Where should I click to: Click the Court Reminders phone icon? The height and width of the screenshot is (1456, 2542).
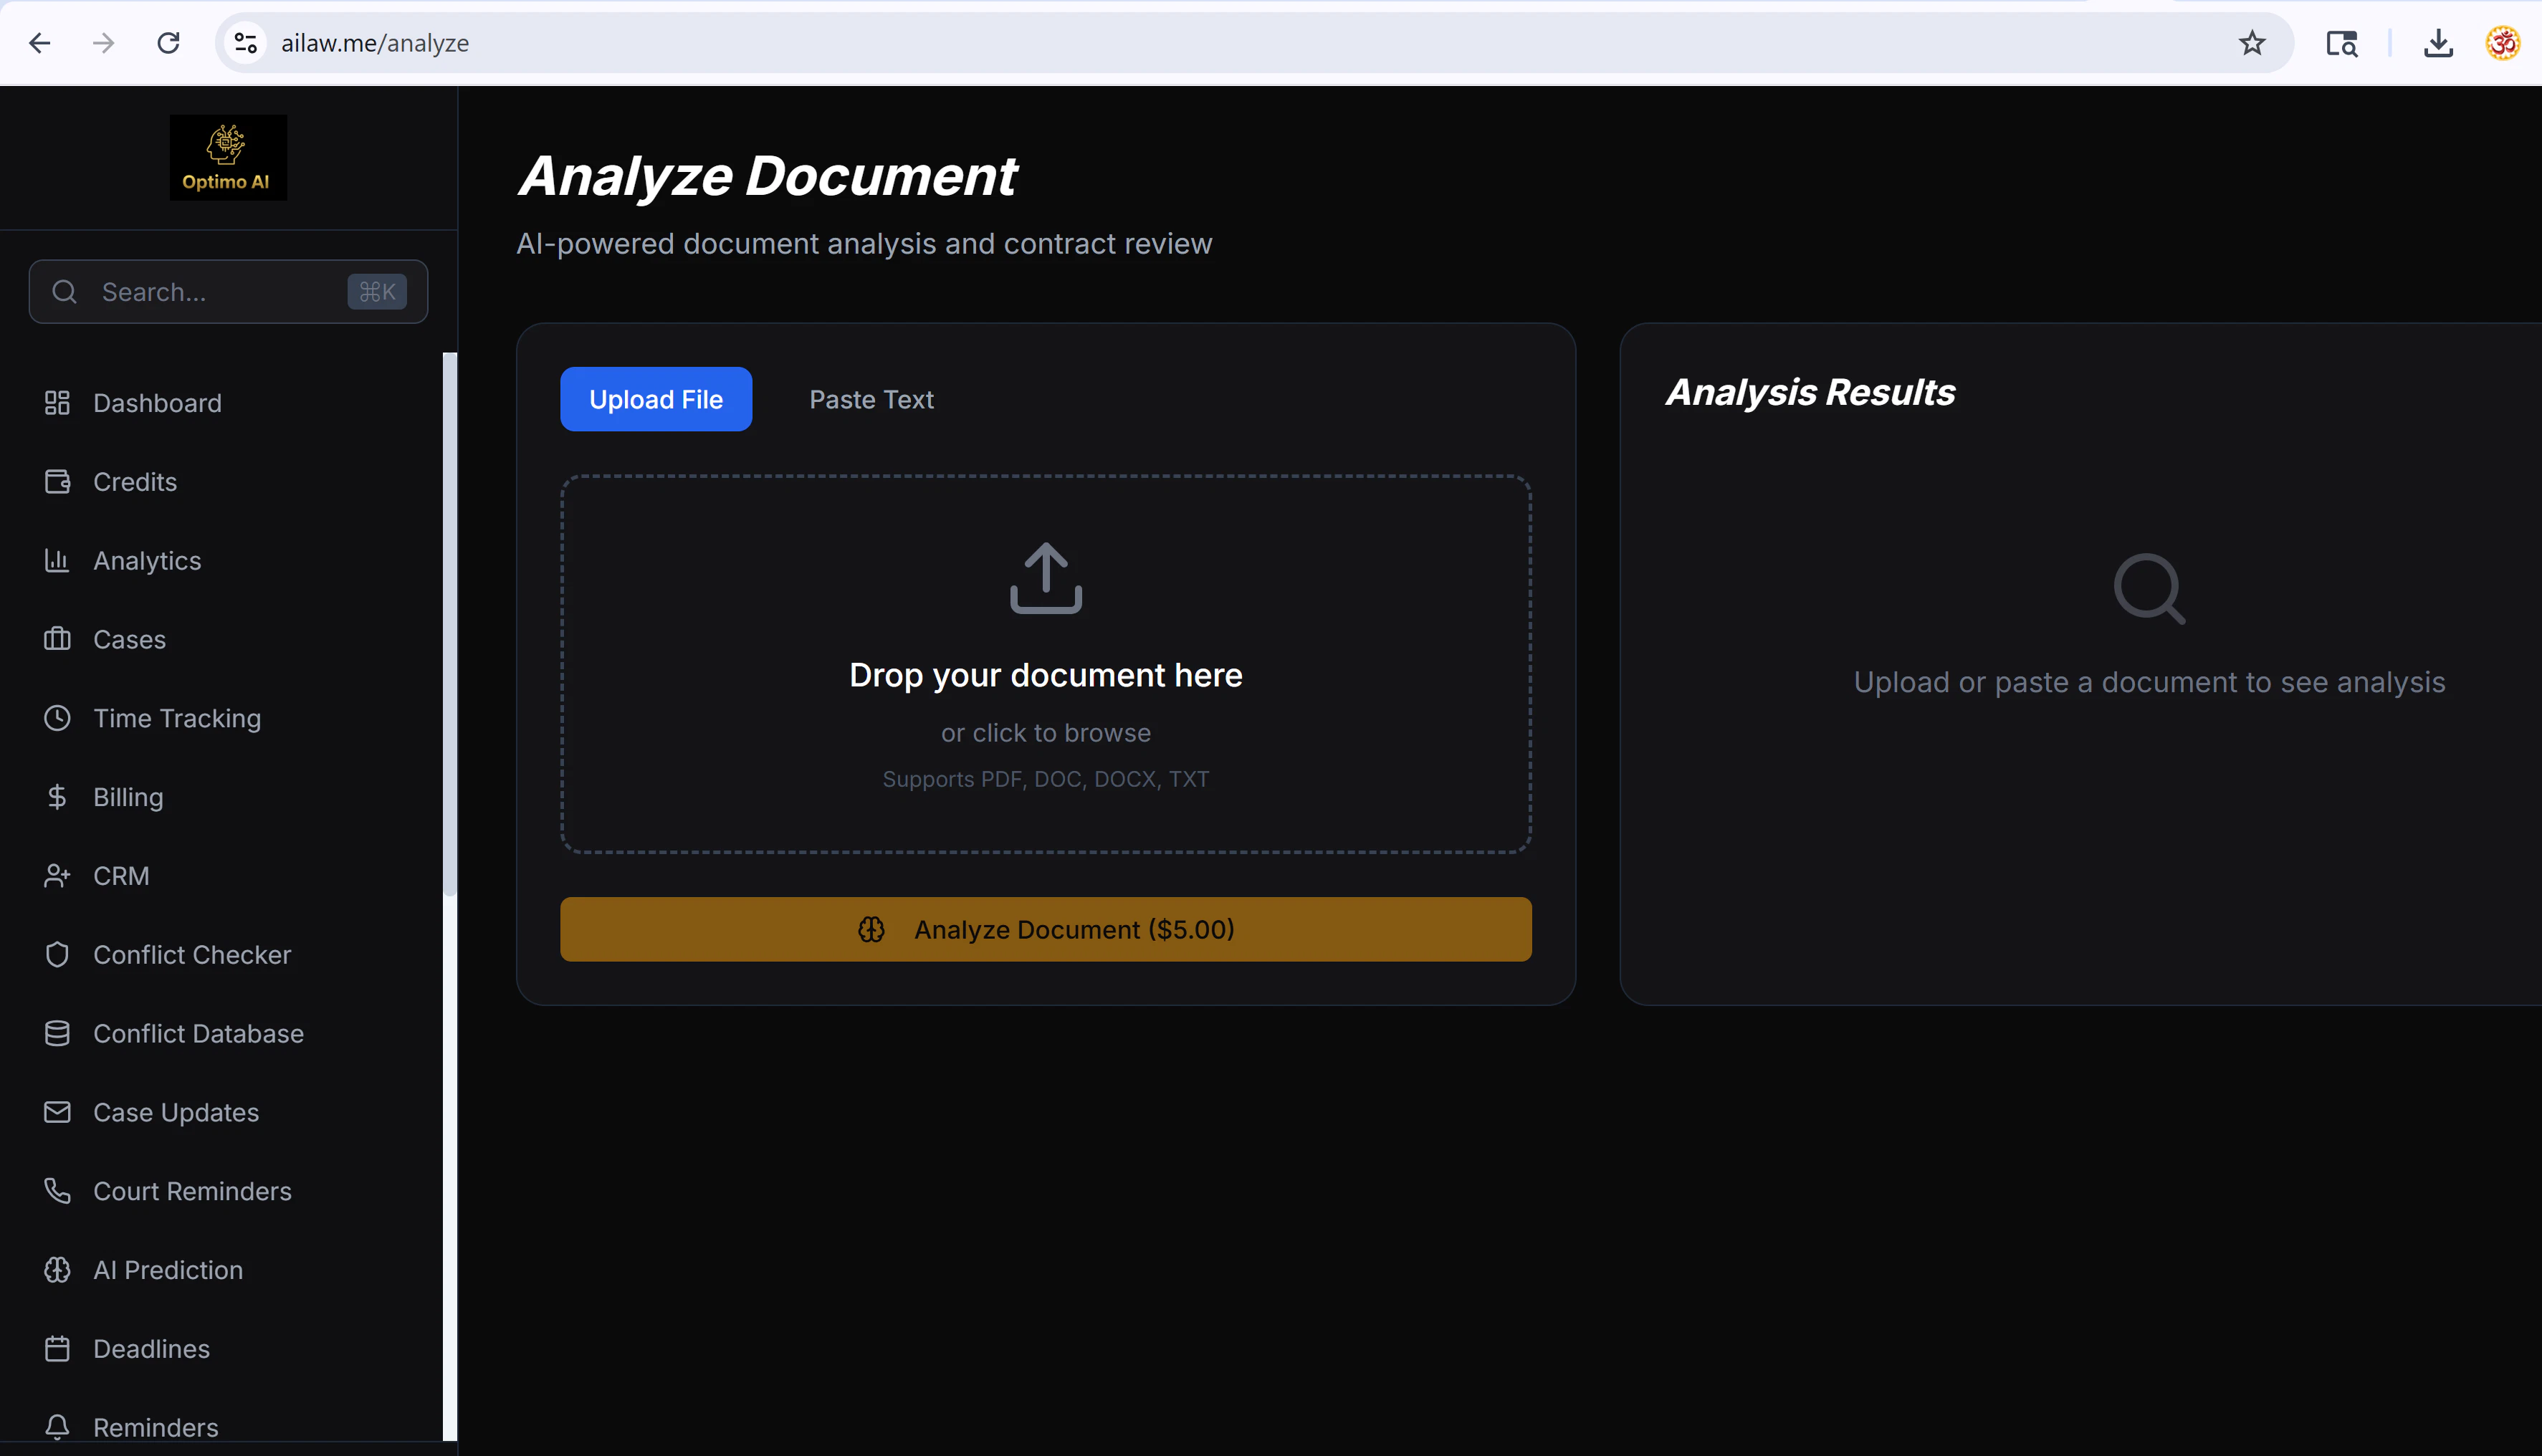point(57,1191)
